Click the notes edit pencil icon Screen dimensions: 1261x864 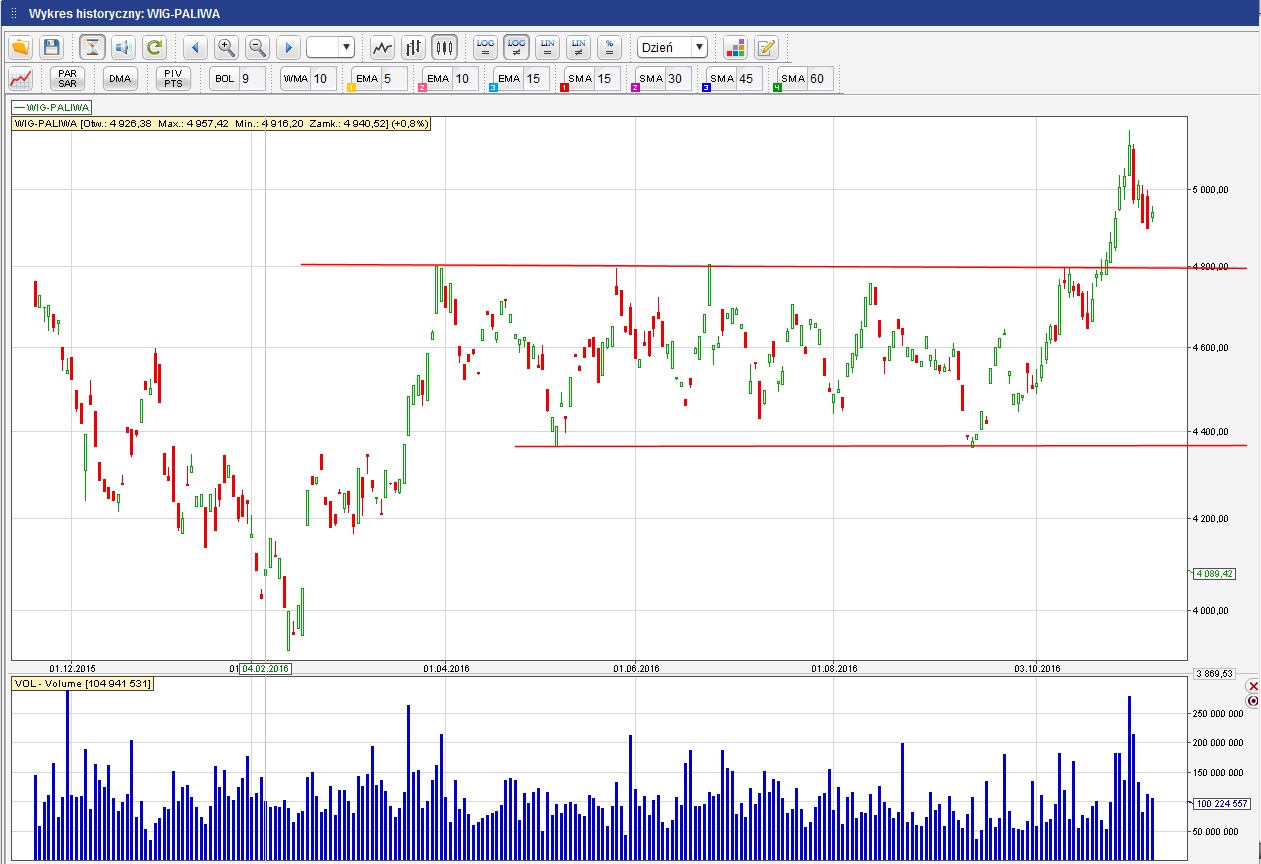click(766, 47)
